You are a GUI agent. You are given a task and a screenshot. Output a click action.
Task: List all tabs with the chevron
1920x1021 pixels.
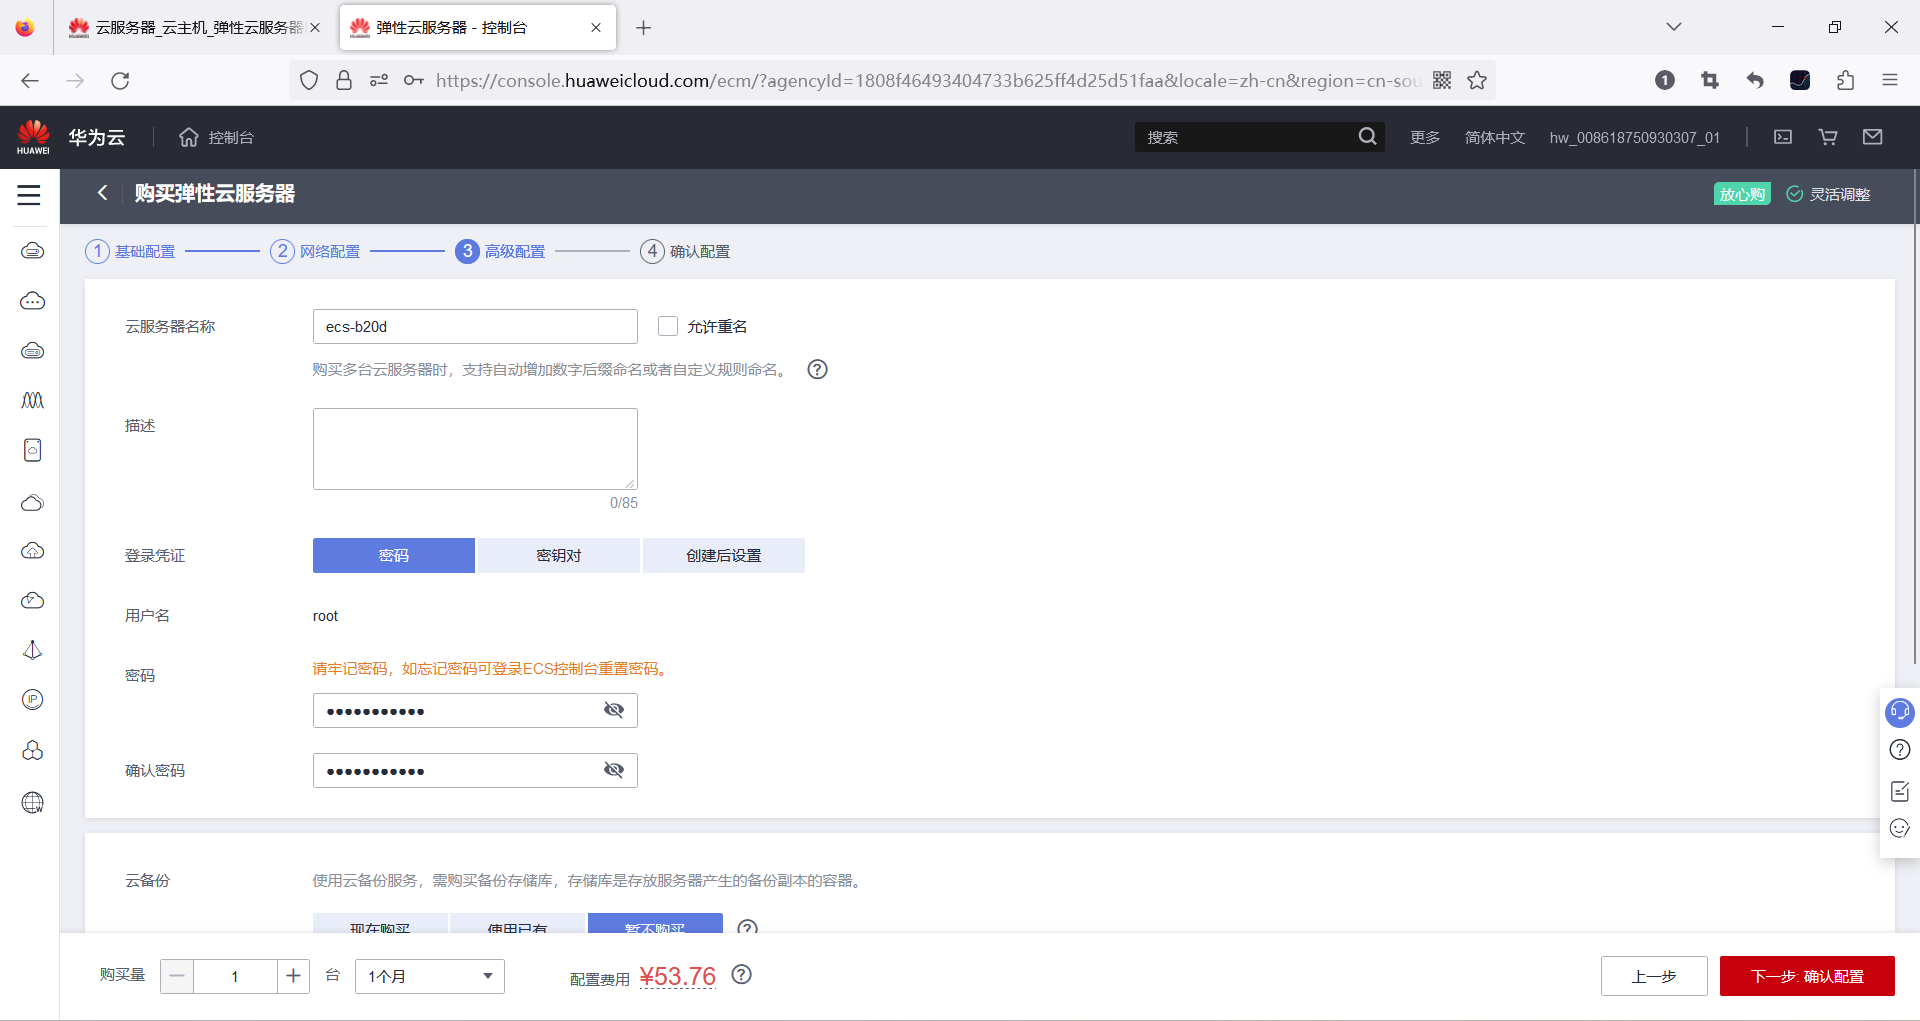click(x=1673, y=27)
